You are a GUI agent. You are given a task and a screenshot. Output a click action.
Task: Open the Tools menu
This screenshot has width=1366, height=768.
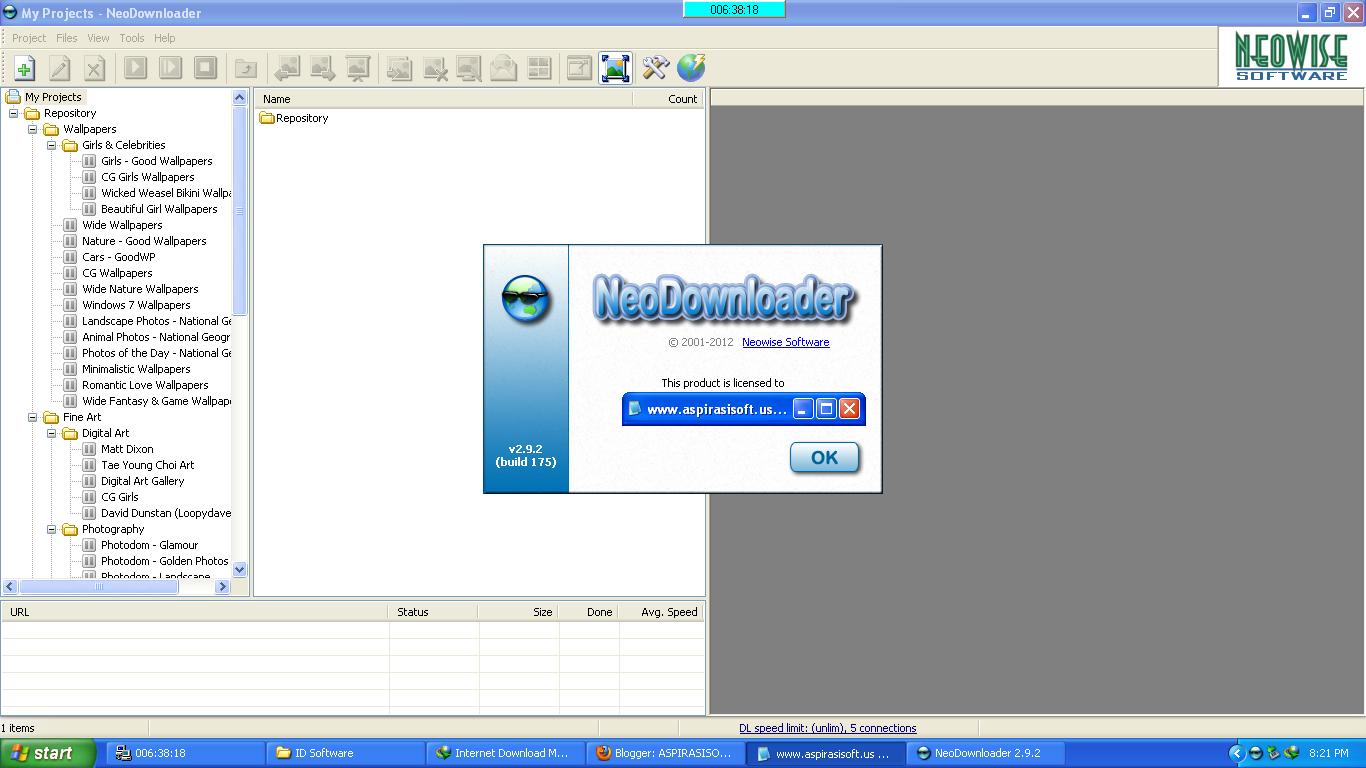[x=132, y=38]
